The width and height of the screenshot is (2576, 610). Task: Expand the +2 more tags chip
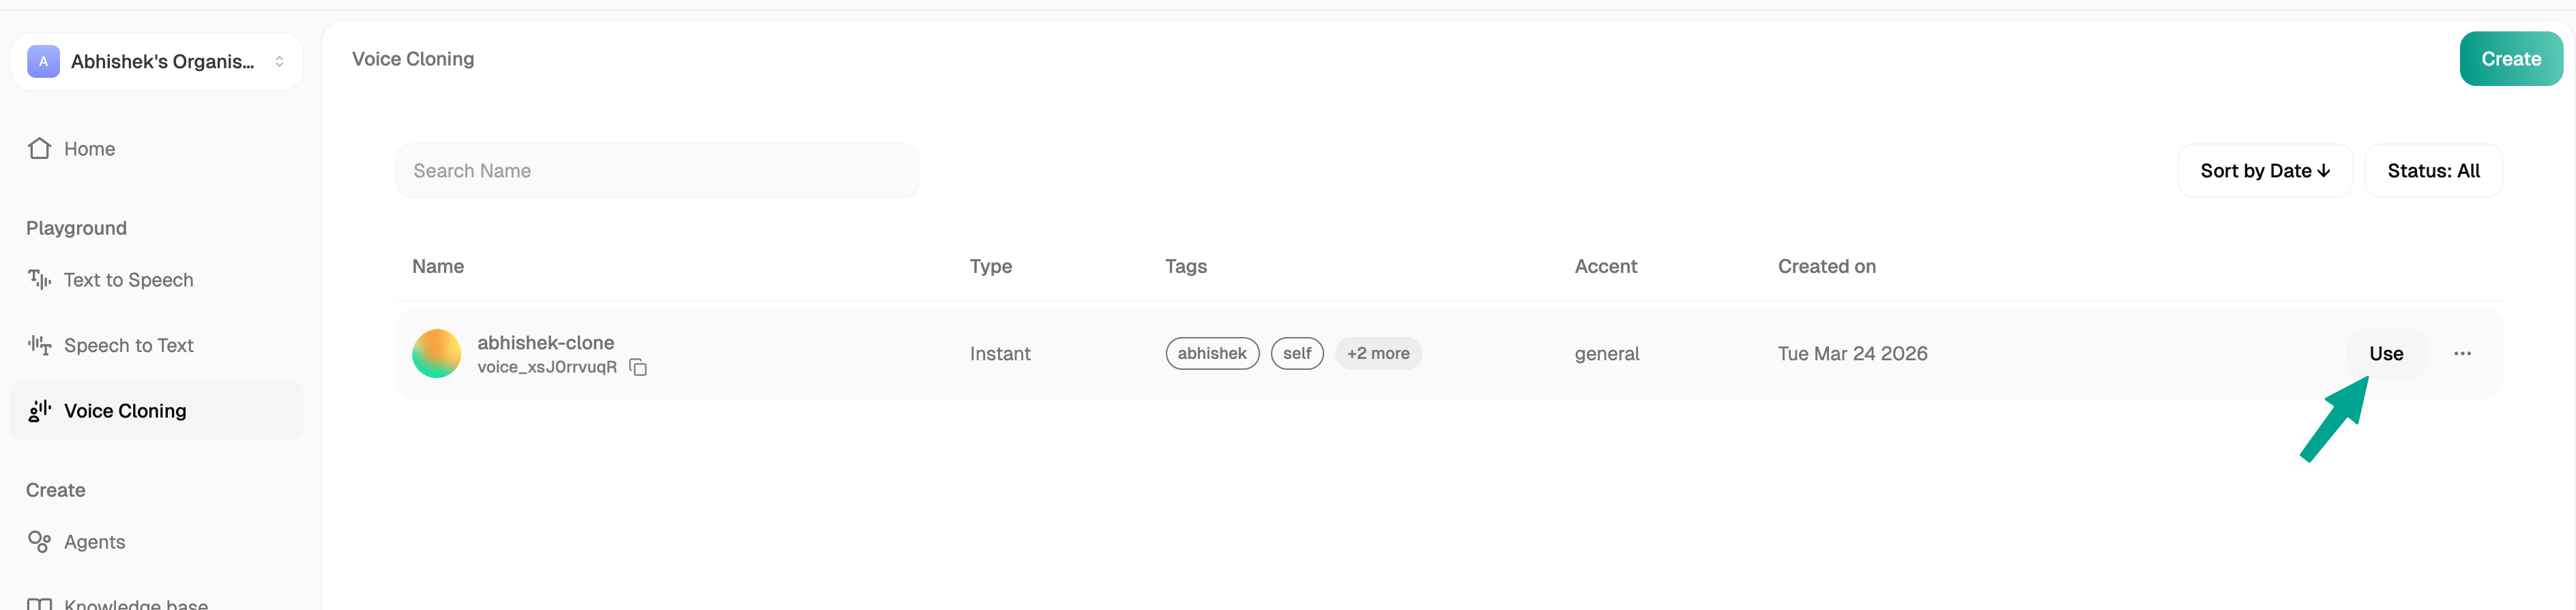(1378, 353)
